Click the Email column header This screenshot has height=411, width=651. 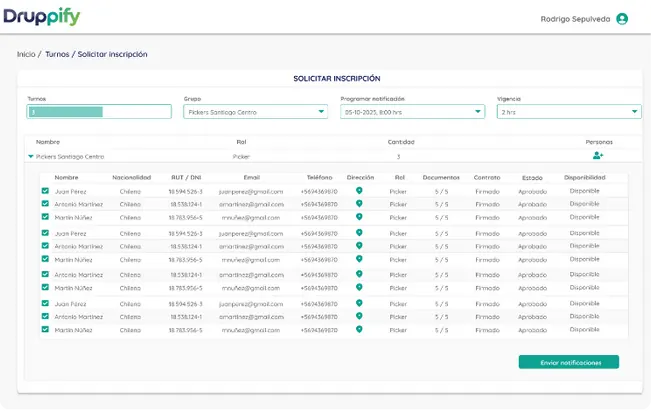(x=252, y=178)
